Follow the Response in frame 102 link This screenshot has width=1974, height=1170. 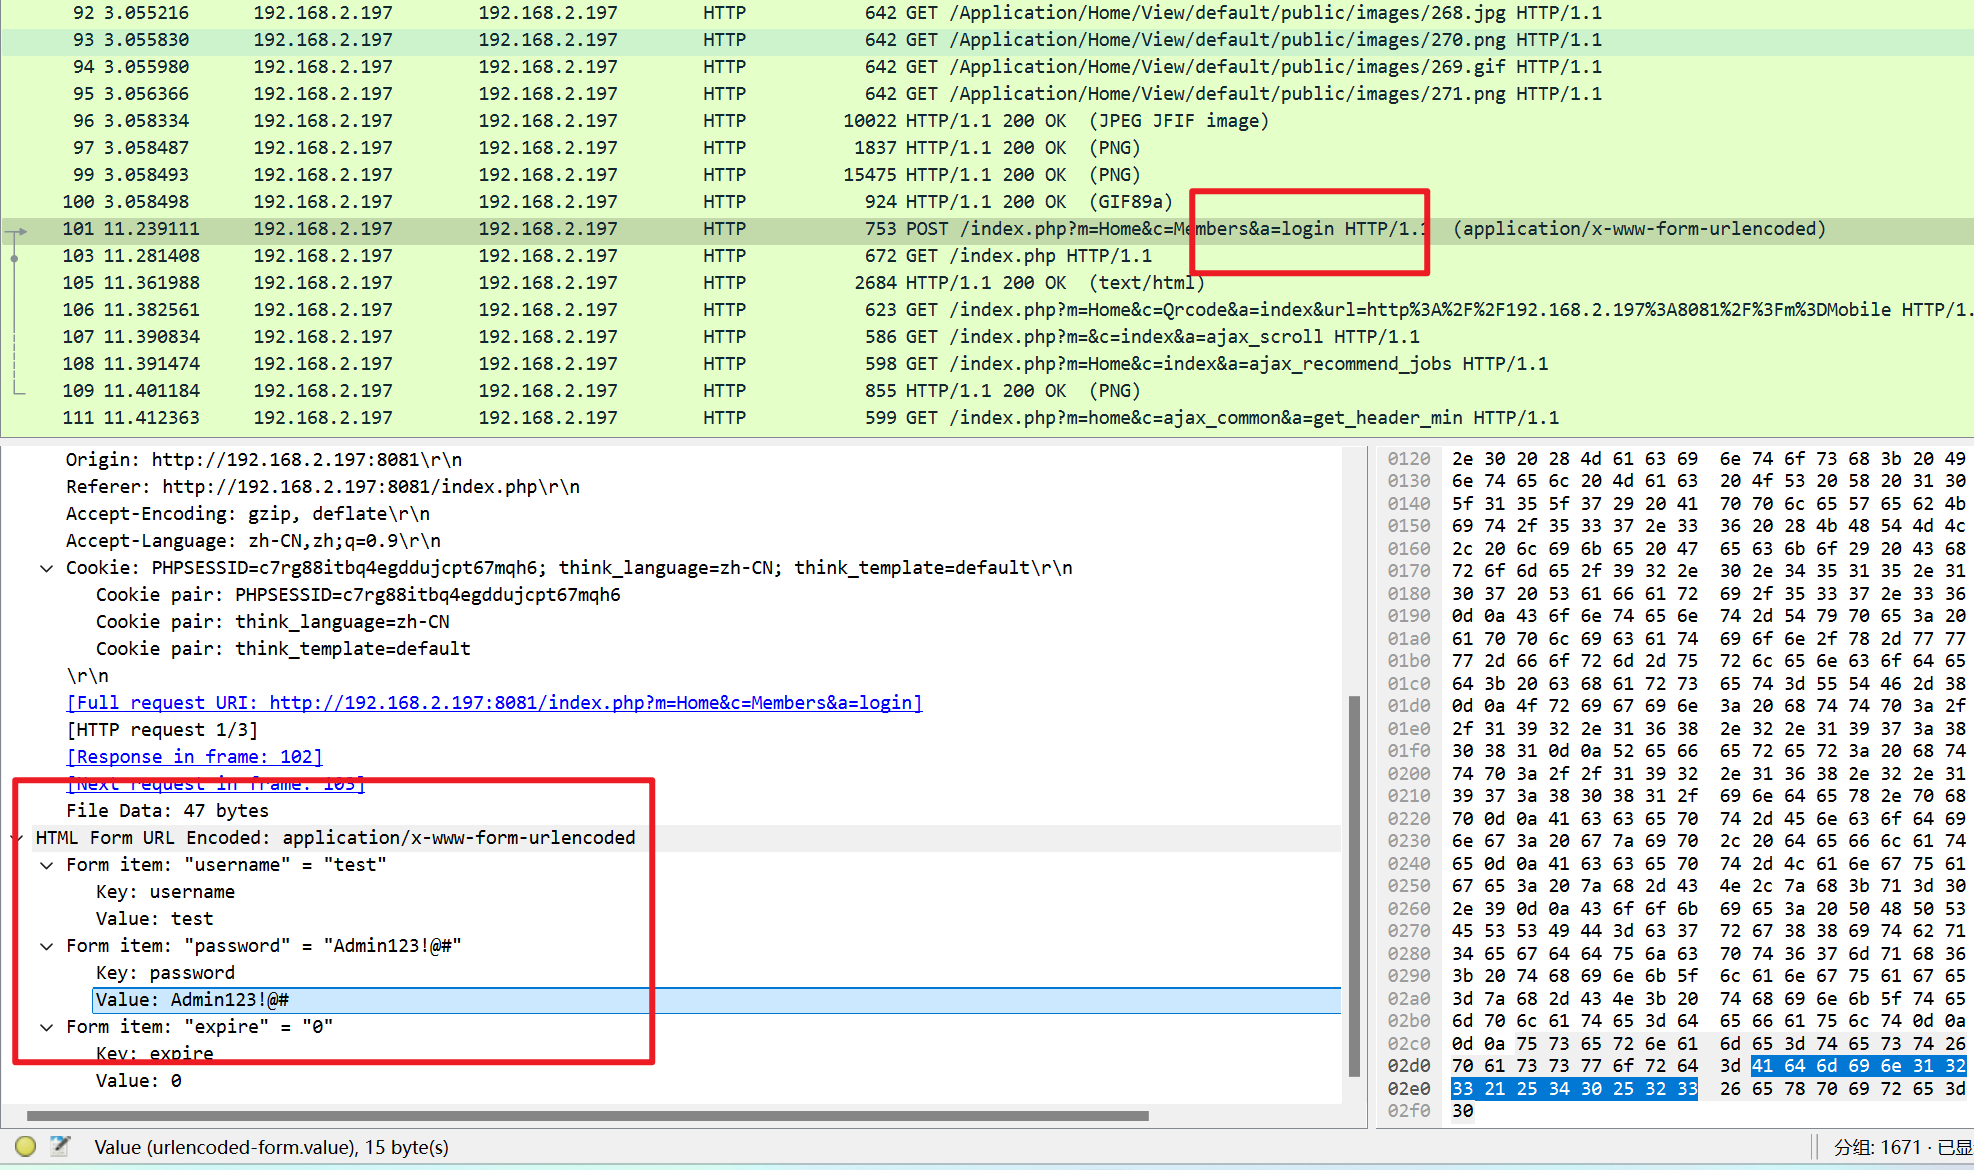point(194,757)
